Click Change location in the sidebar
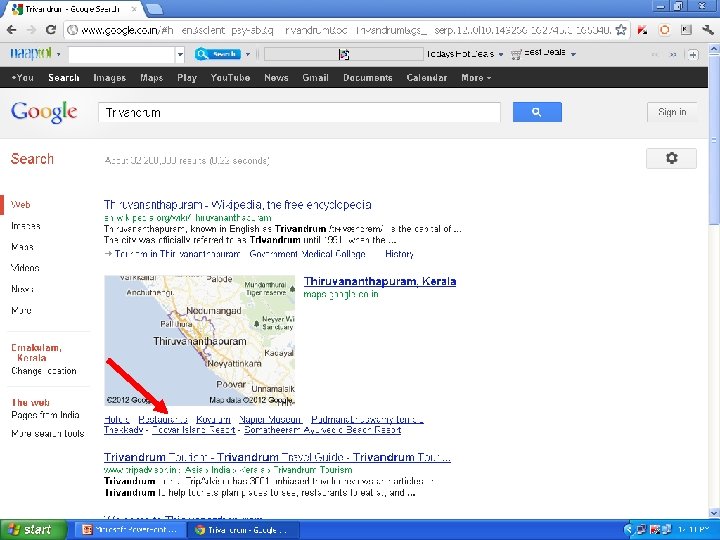 point(44,371)
